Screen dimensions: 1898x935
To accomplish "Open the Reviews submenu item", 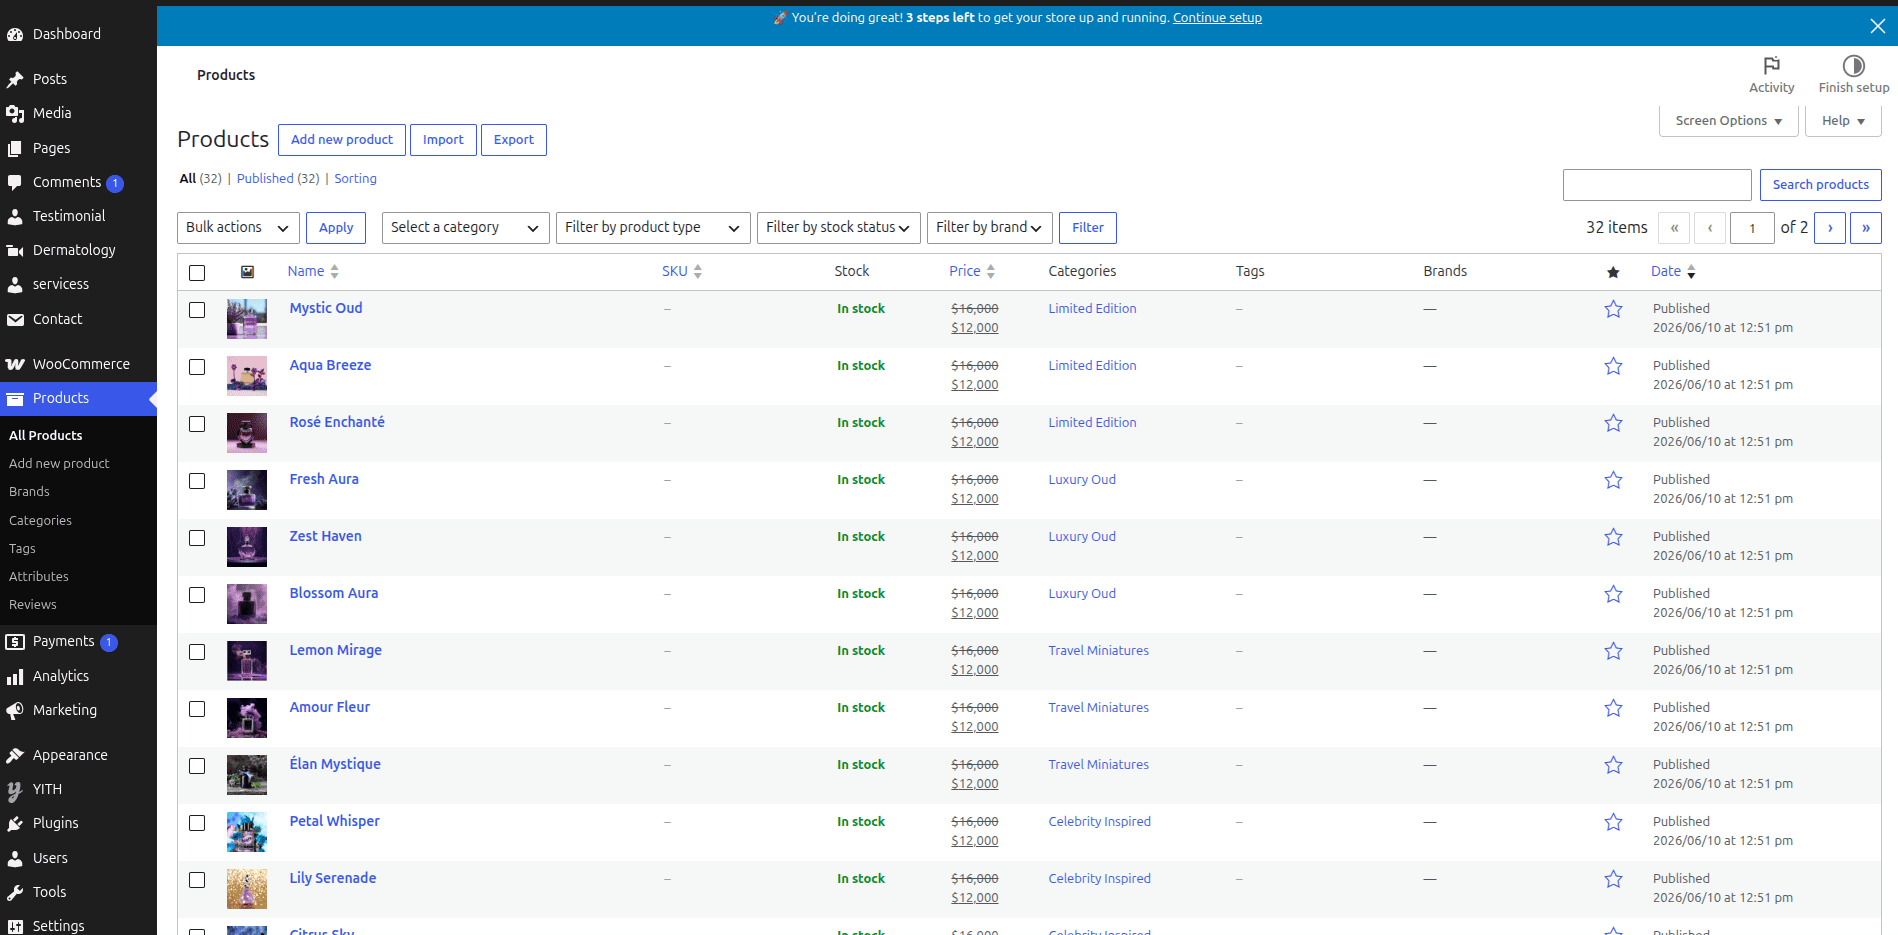I will (33, 605).
